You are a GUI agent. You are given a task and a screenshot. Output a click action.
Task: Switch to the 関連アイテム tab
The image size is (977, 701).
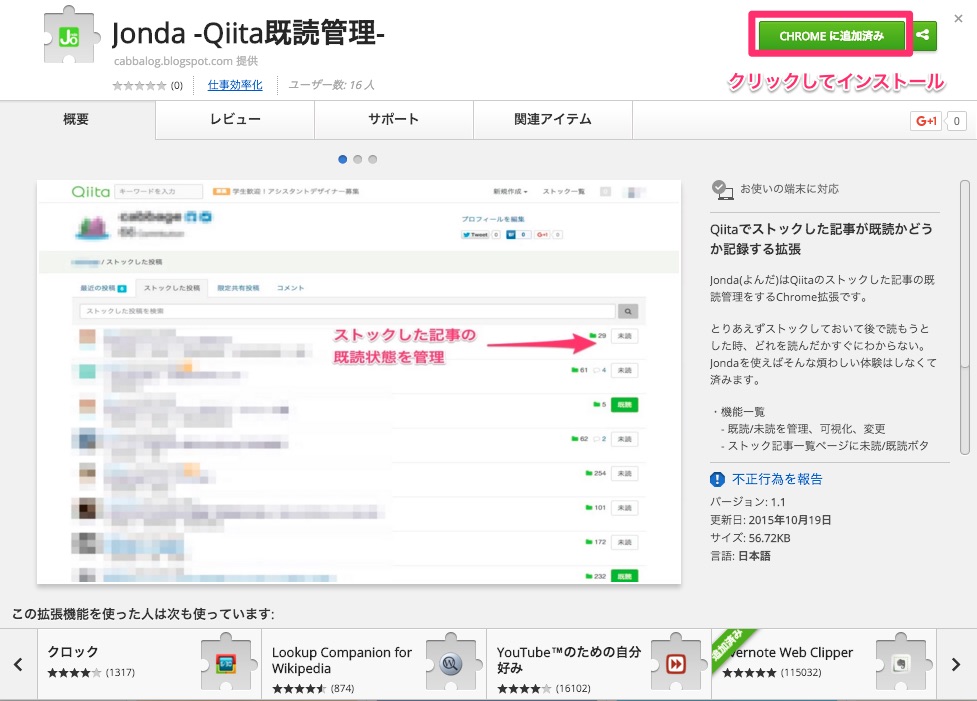[553, 119]
